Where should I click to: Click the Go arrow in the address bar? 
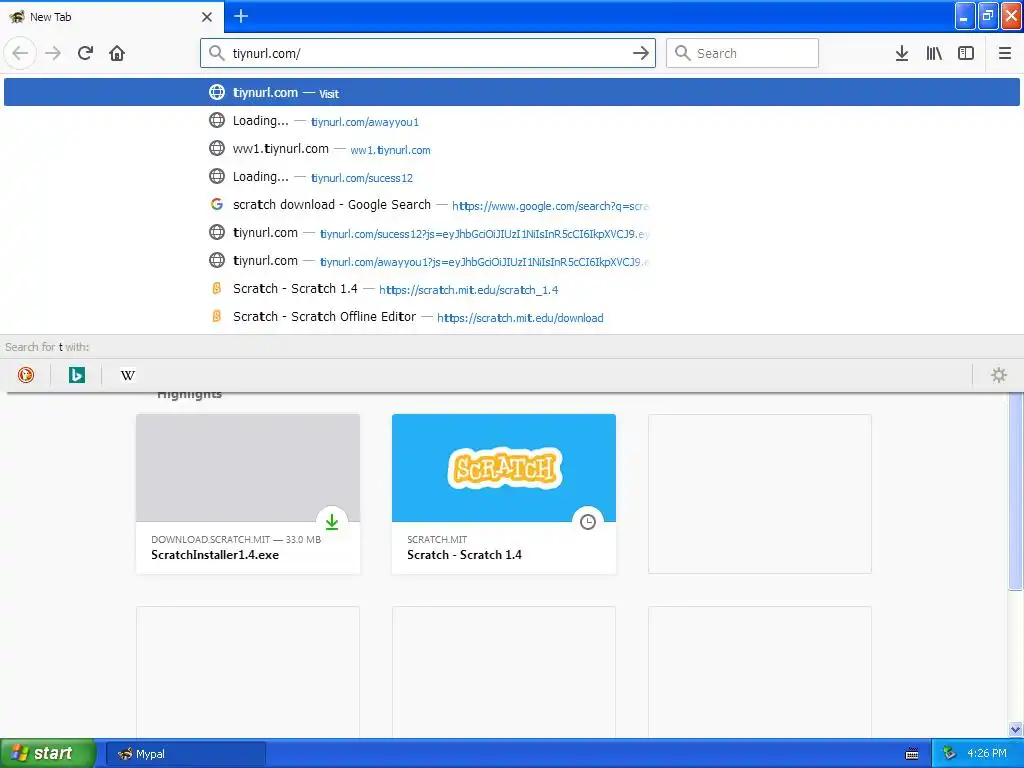click(x=641, y=53)
